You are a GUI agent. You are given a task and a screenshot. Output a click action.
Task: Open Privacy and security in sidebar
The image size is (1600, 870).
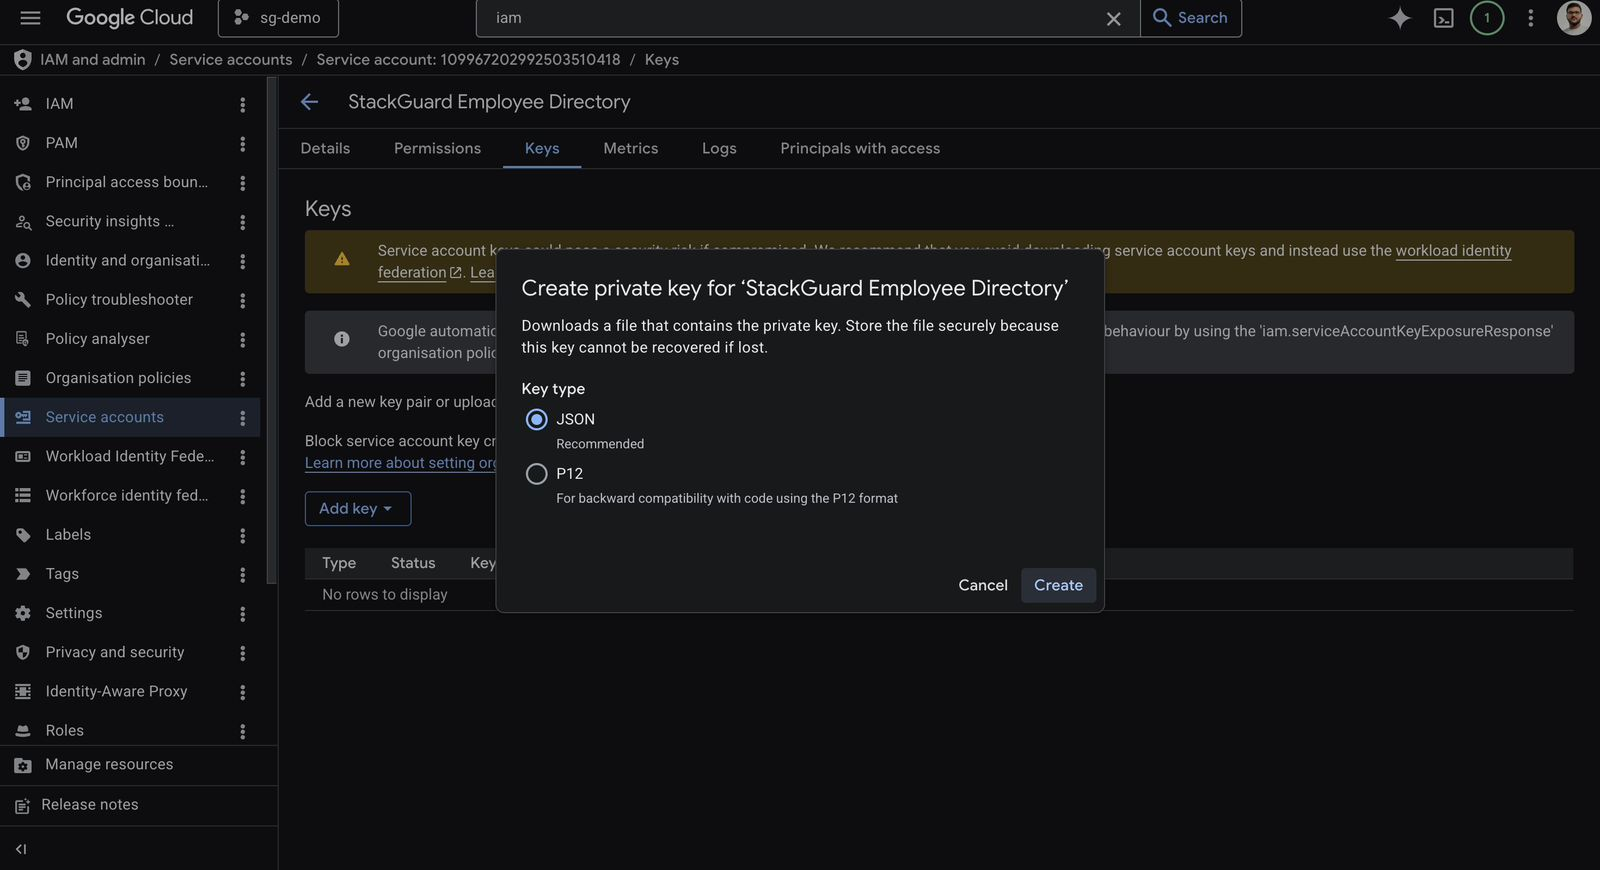click(x=115, y=653)
